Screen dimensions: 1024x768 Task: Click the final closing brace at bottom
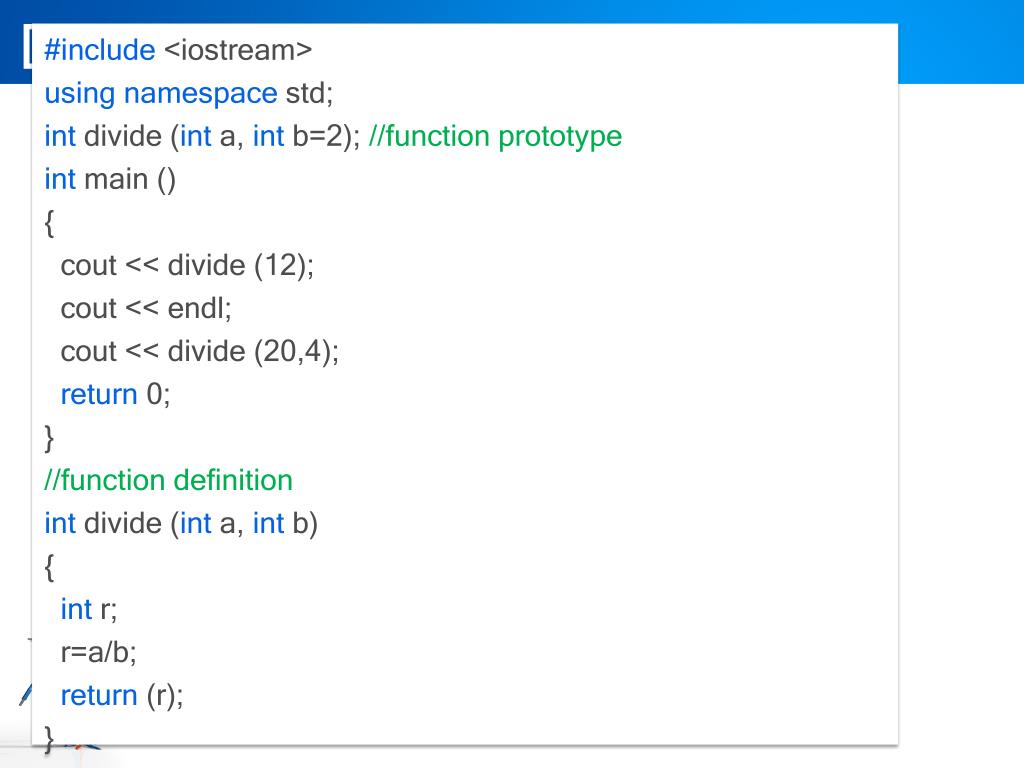[49, 739]
